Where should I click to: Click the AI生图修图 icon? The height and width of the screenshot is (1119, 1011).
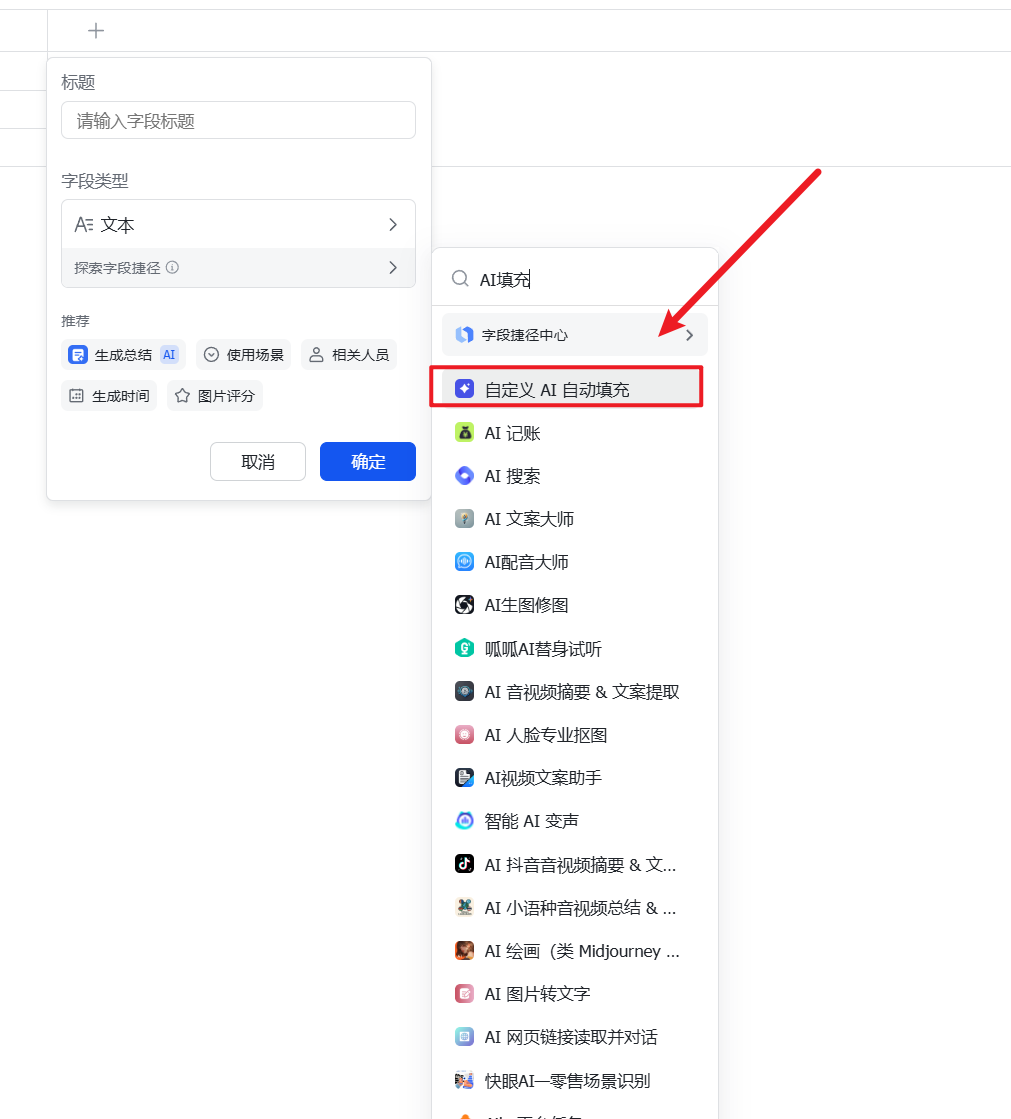click(464, 604)
